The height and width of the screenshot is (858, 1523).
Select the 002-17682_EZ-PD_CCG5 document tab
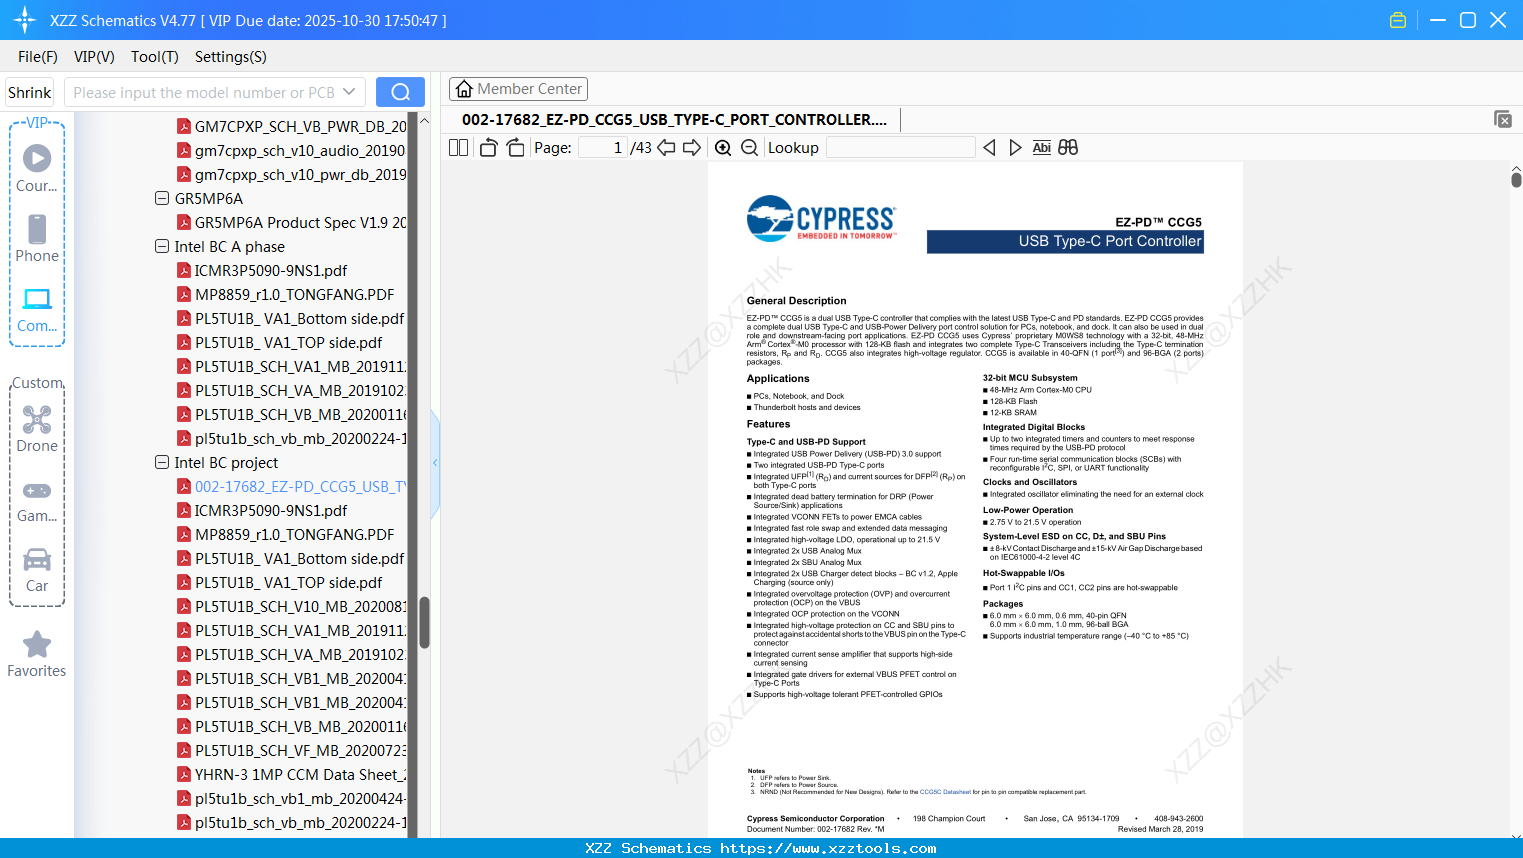[674, 120]
